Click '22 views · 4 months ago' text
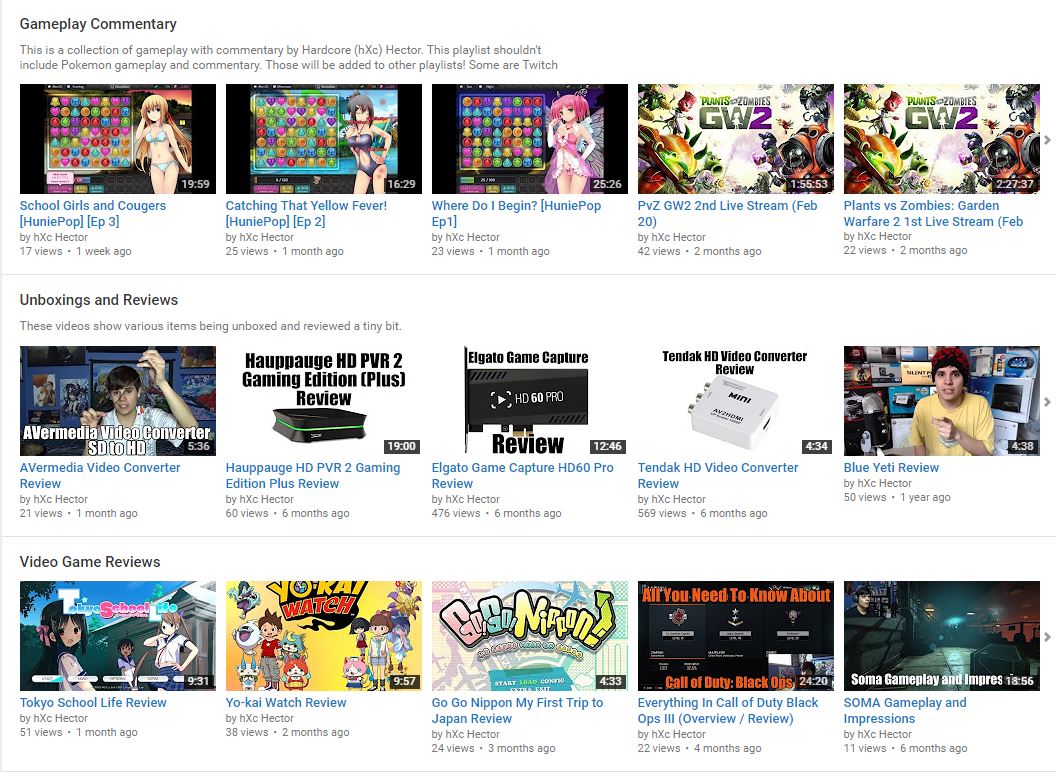Viewport: 1056px width, 772px height. pyautogui.click(x=700, y=748)
